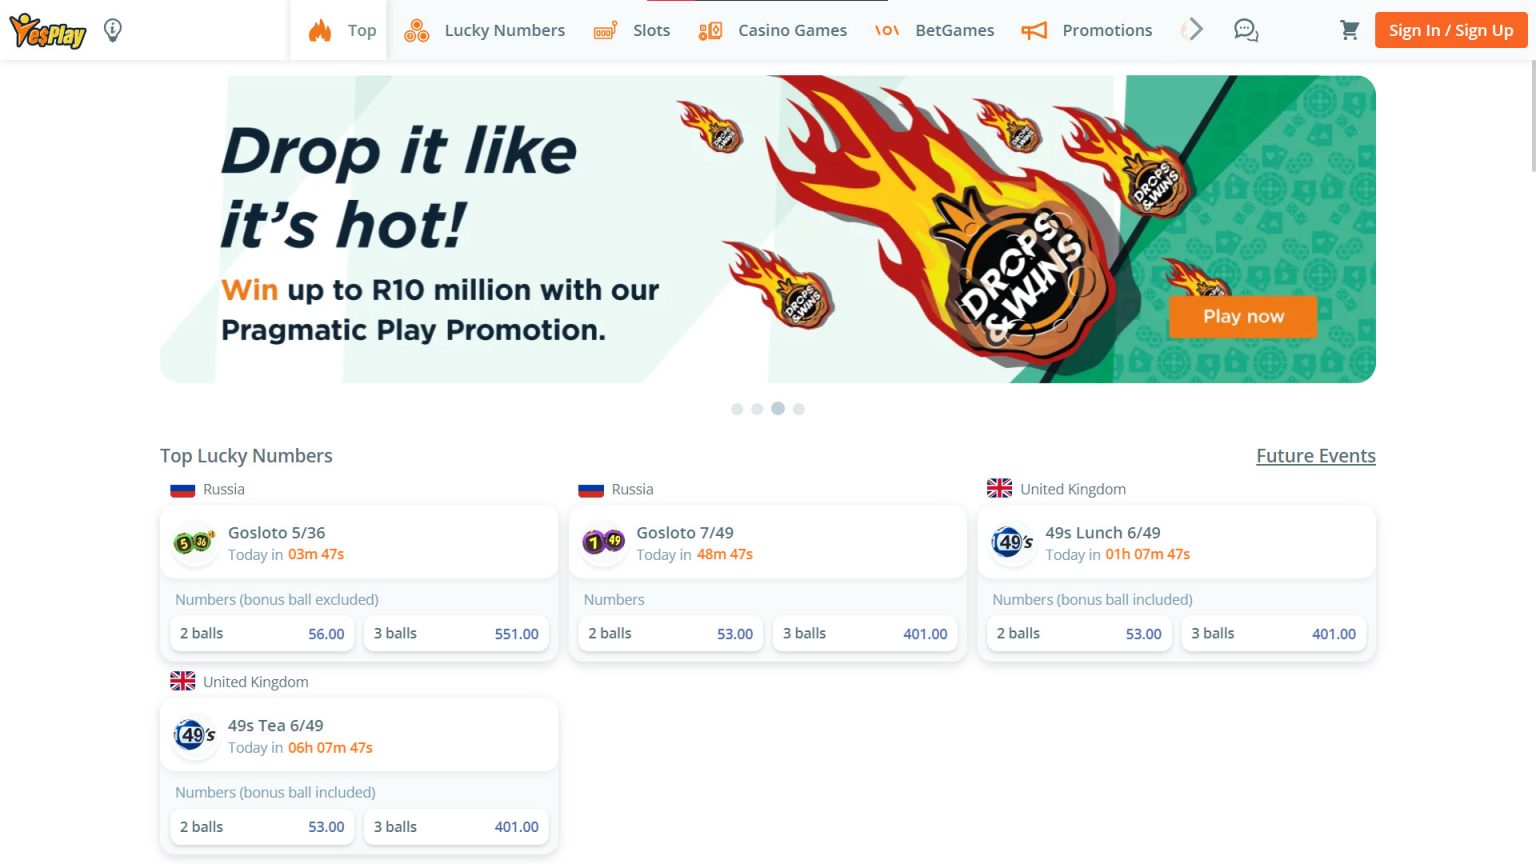Select the first carousel dot
The image size is (1536, 864).
pos(737,409)
